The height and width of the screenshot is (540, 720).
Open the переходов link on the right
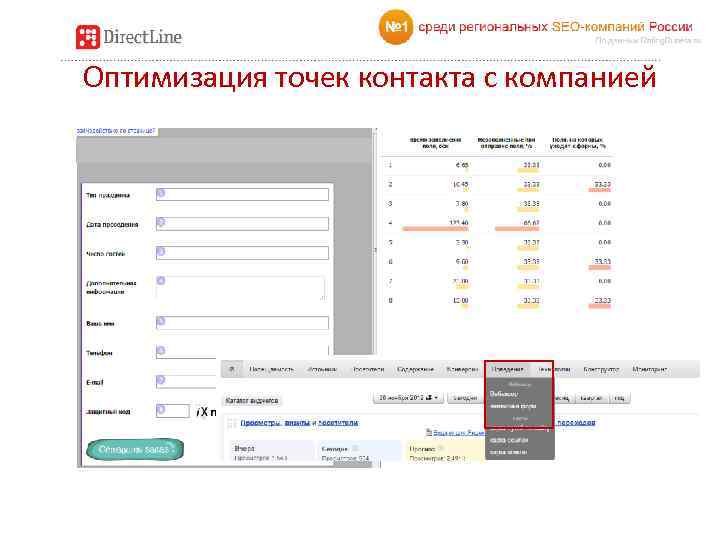(576, 422)
